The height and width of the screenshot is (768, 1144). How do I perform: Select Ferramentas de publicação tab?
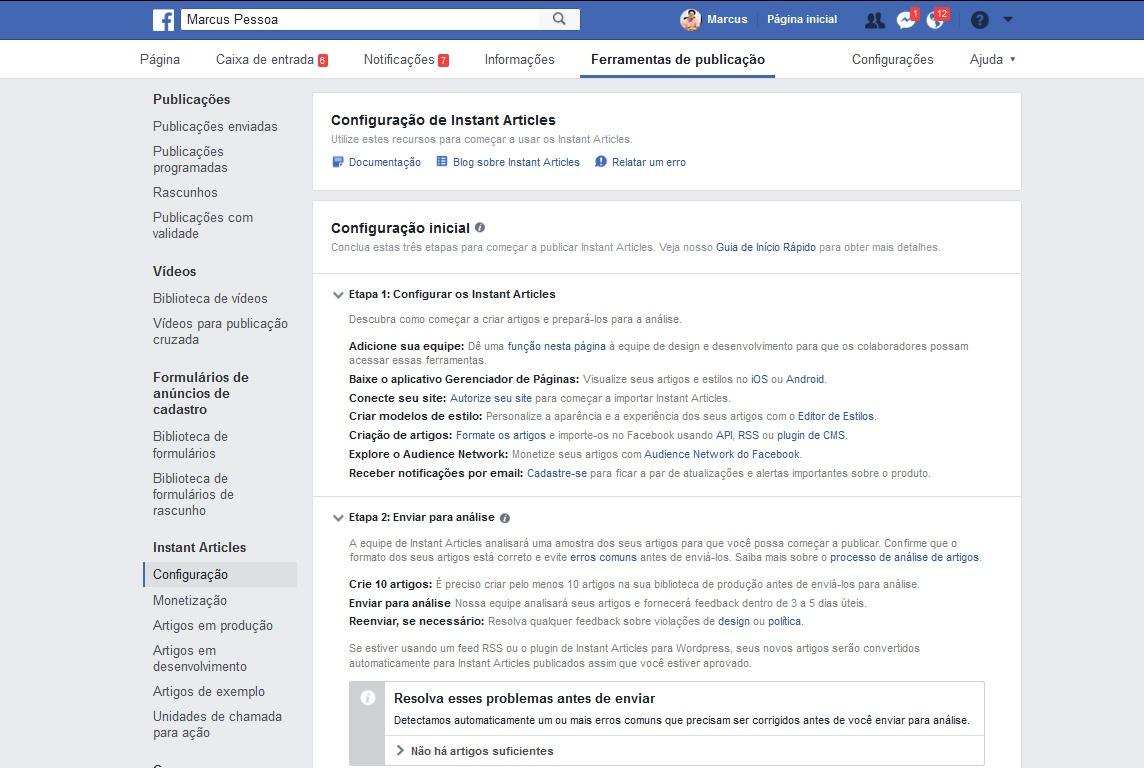pyautogui.click(x=678, y=60)
